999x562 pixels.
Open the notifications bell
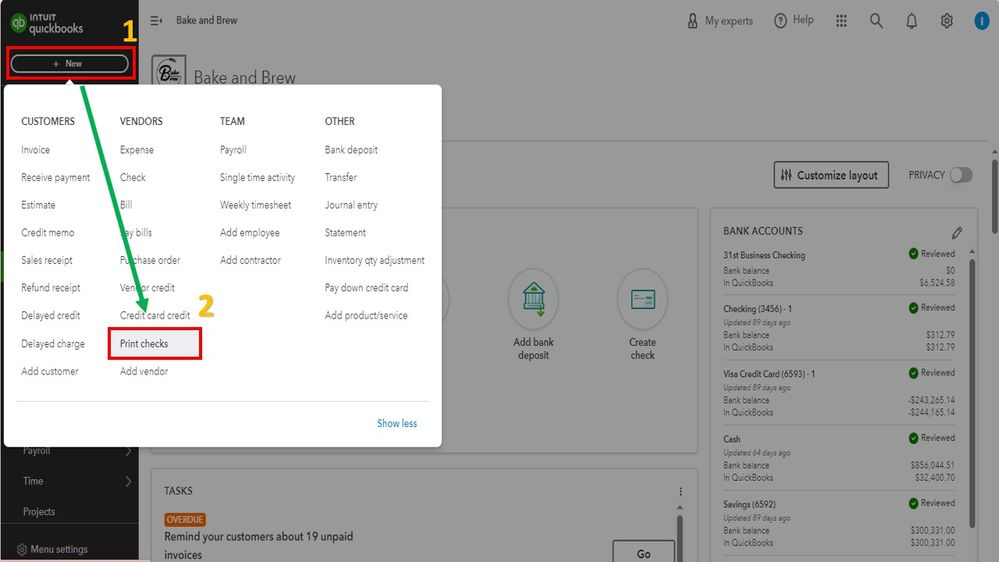[912, 21]
